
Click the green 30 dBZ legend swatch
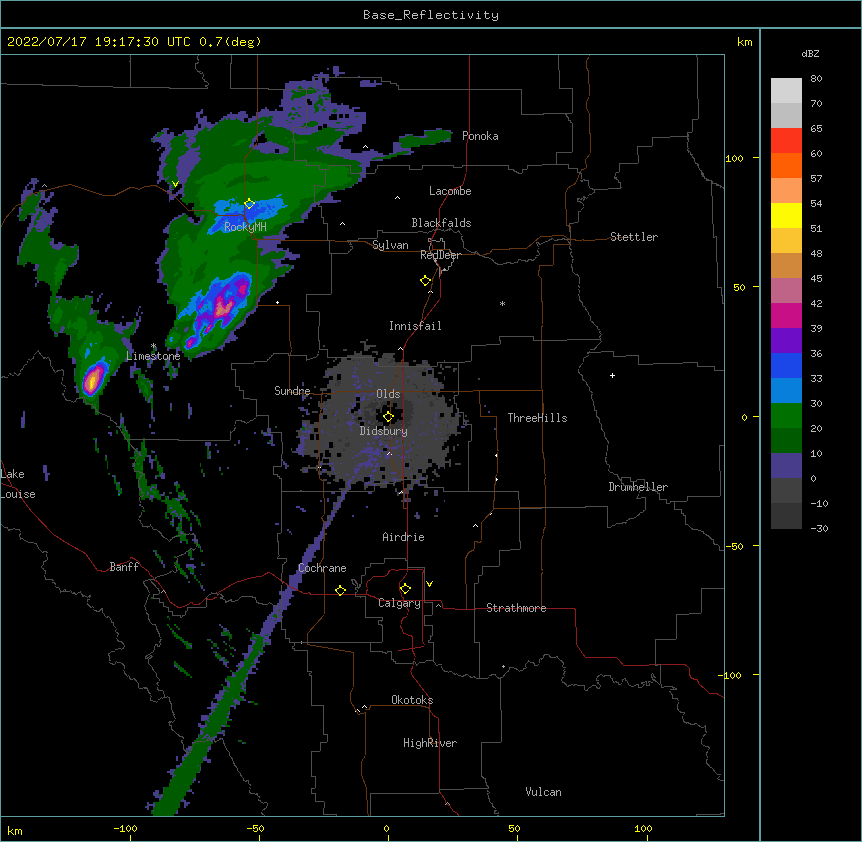pos(786,416)
